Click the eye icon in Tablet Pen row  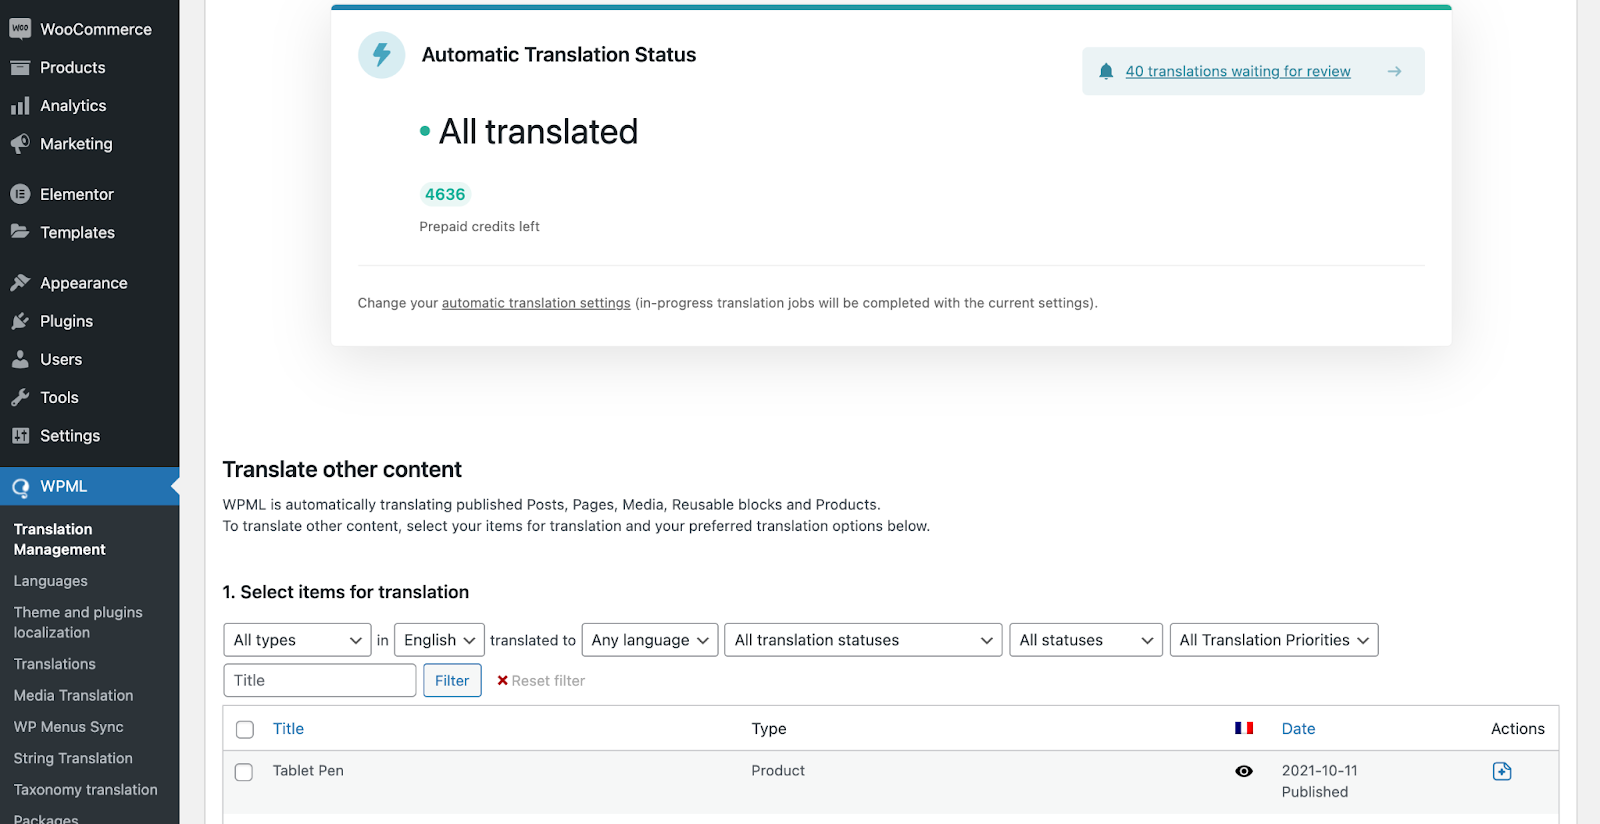(x=1244, y=771)
